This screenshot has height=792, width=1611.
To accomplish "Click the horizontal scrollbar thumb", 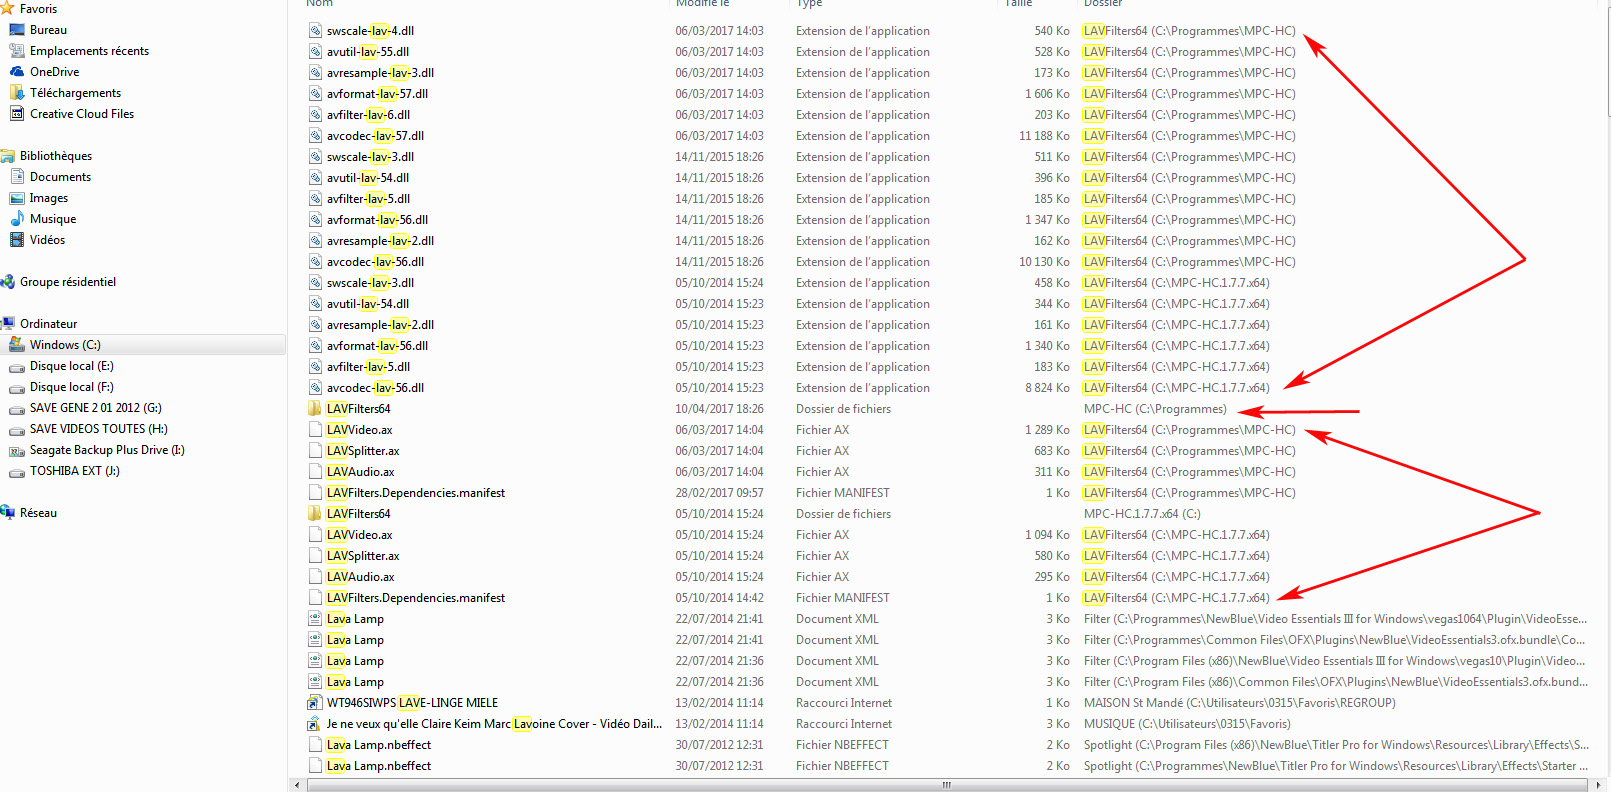I will (x=946, y=785).
